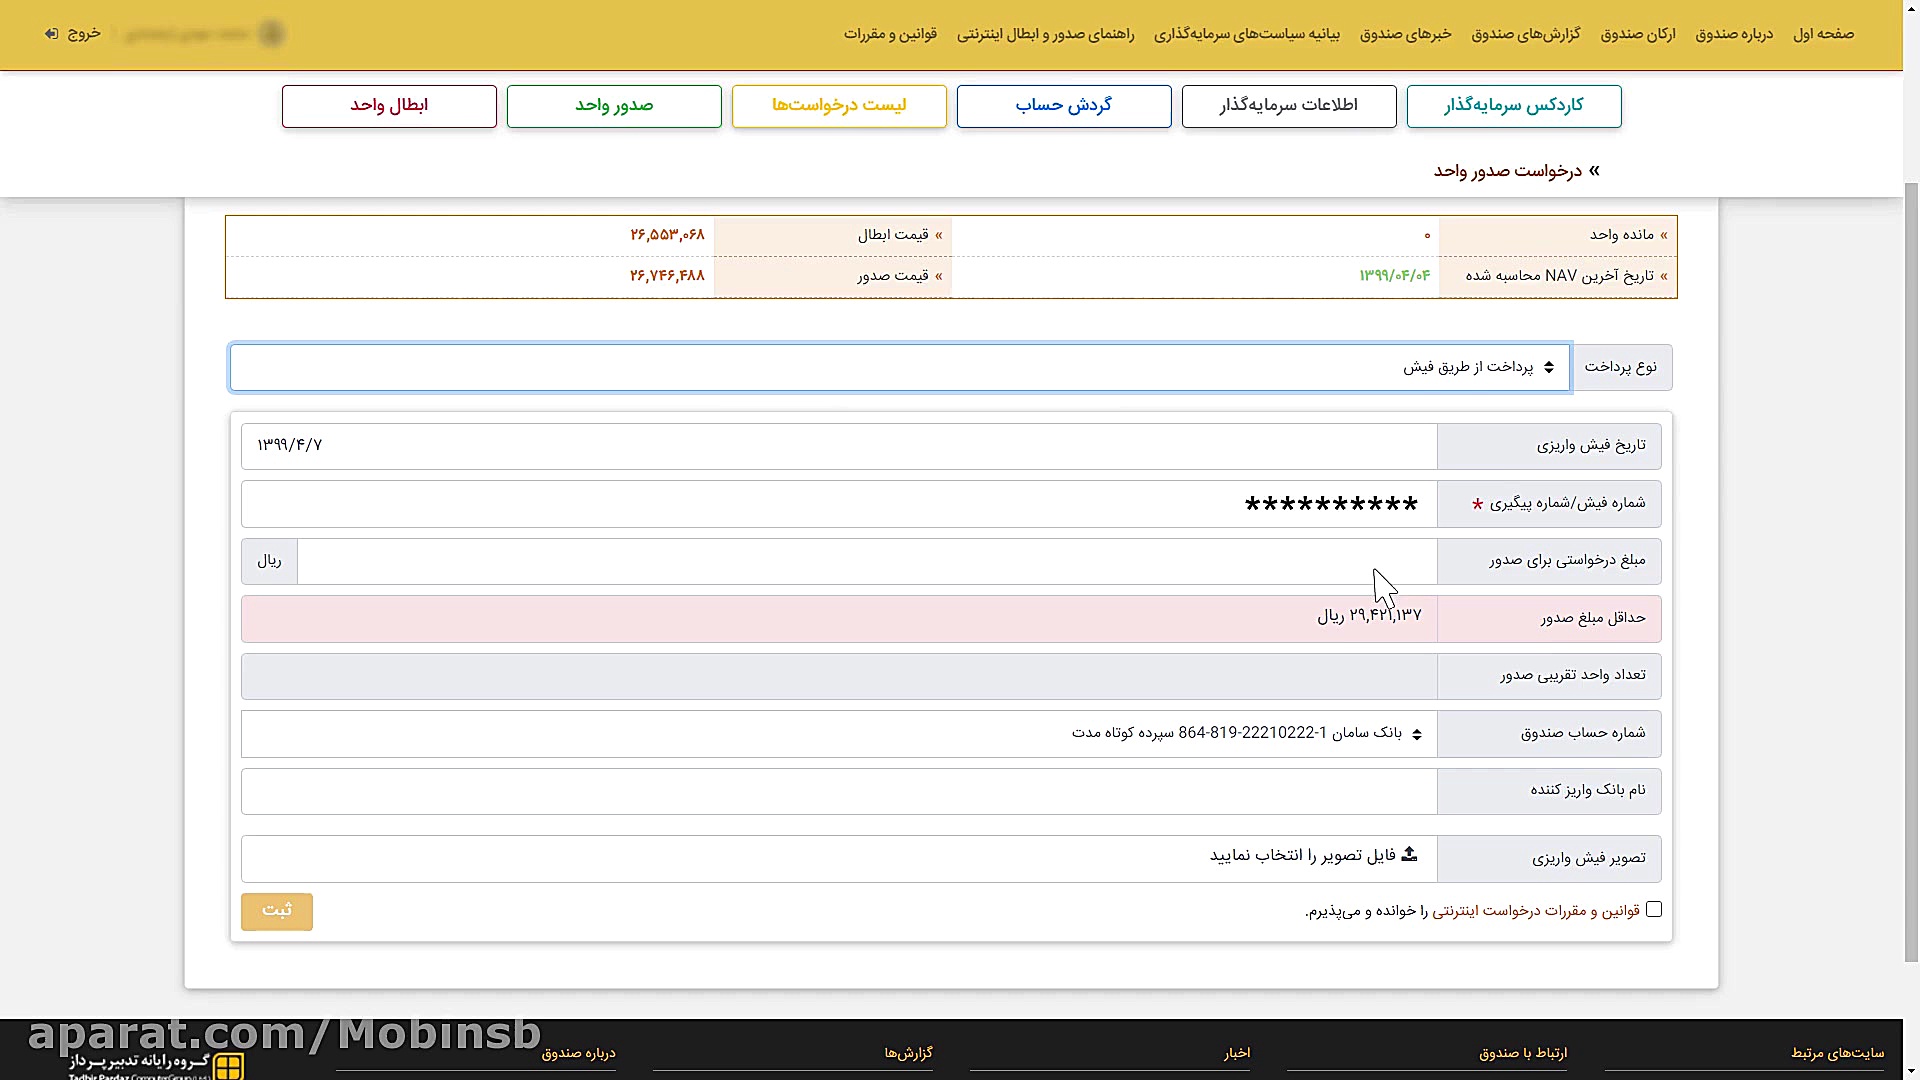Select کاردکس سرمایه‌گذار tab

coord(1514,106)
